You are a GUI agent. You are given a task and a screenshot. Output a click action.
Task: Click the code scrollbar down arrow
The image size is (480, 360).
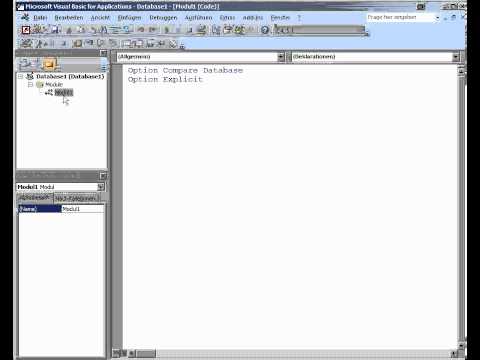[462, 346]
